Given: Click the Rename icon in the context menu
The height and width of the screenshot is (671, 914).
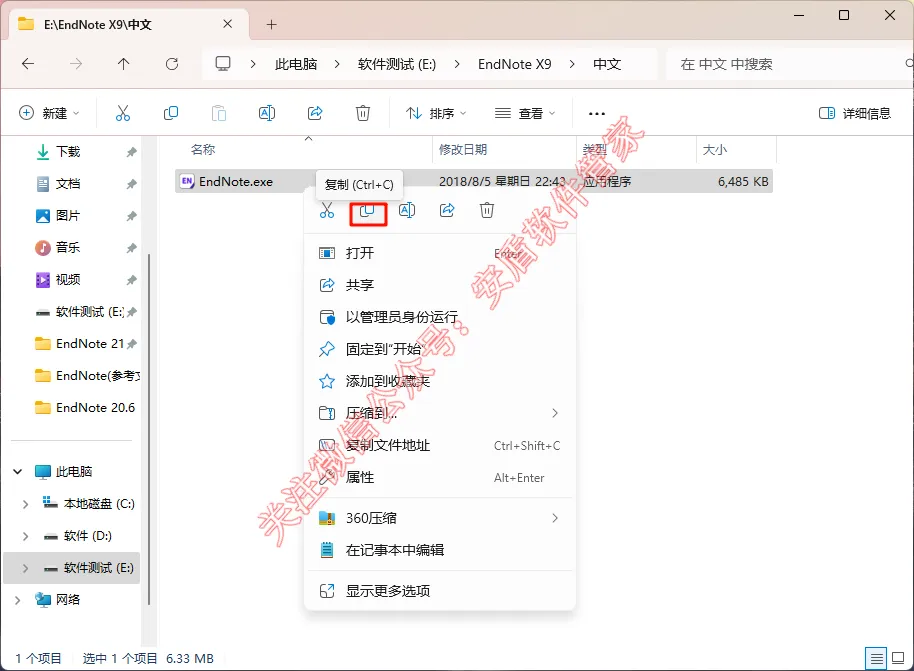Looking at the screenshot, I should click(x=407, y=210).
